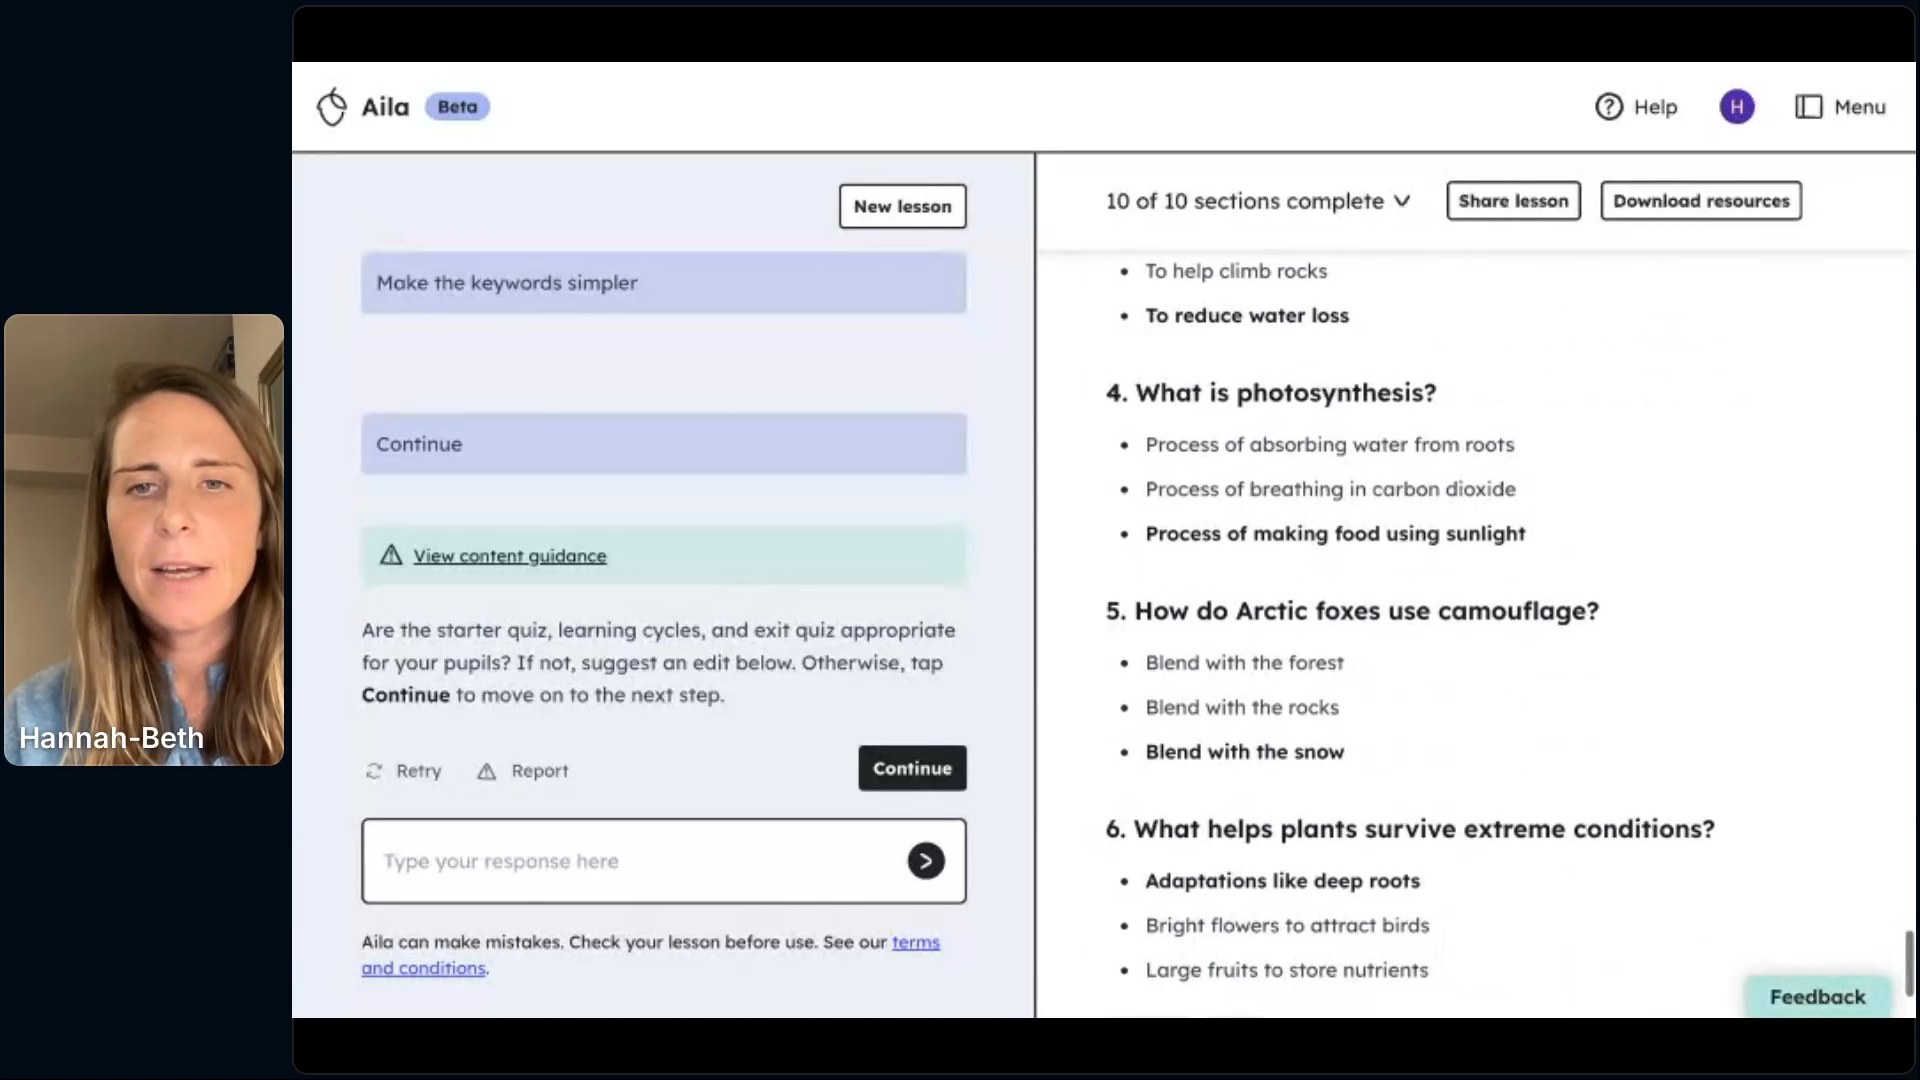Click the Retry text label
The image size is (1920, 1080).
click(418, 771)
